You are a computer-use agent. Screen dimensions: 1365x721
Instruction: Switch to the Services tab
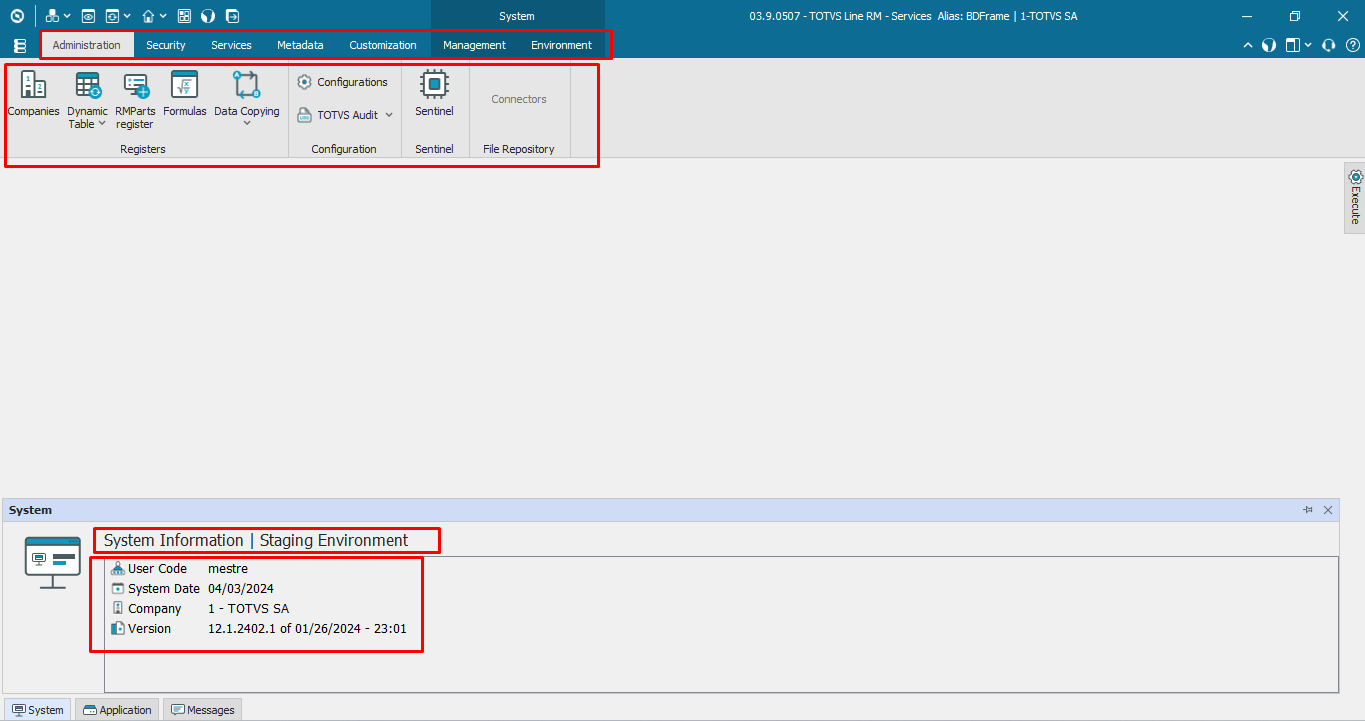[231, 45]
